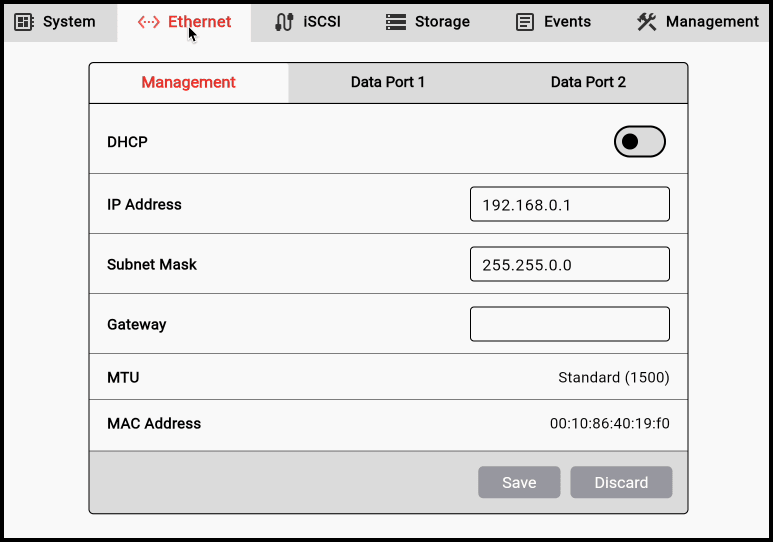773x542 pixels.
Task: Click the MAC address value text
Action: 609,424
